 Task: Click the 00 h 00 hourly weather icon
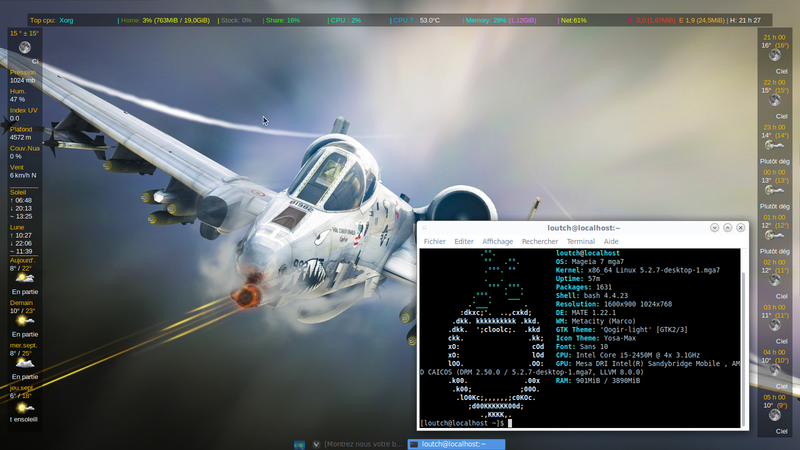773,190
